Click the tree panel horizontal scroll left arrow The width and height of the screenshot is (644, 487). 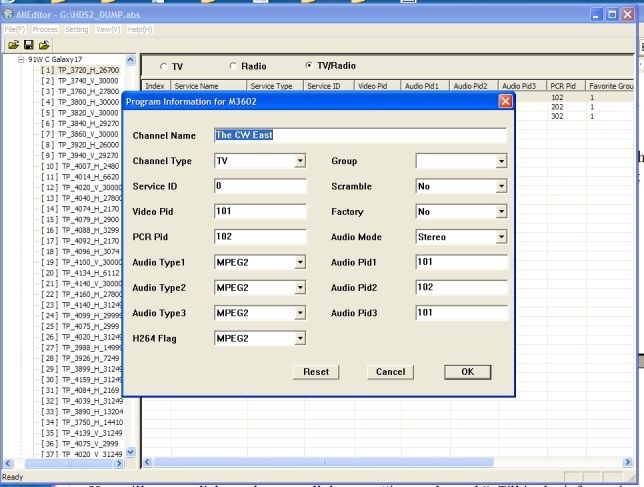click(8, 463)
